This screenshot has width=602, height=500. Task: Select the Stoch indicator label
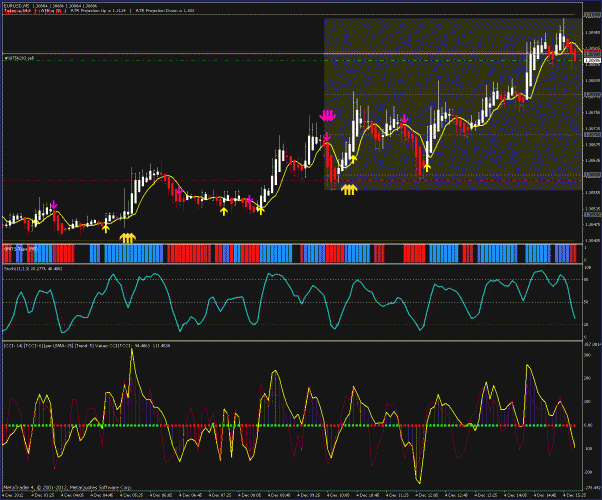33,268
